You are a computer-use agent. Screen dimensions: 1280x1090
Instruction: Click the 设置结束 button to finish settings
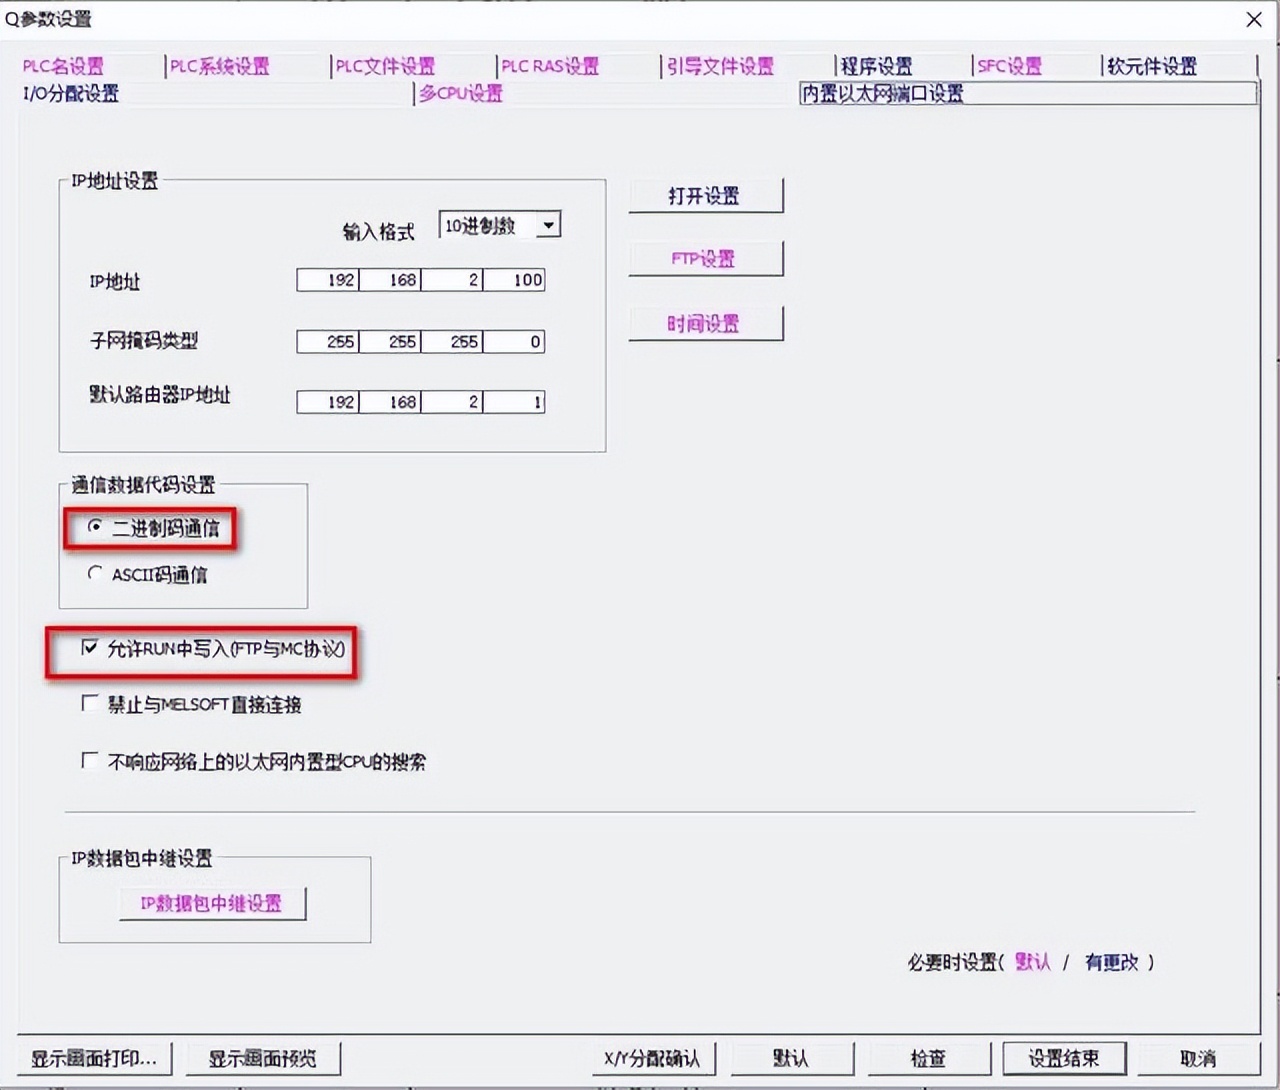1065,1058
